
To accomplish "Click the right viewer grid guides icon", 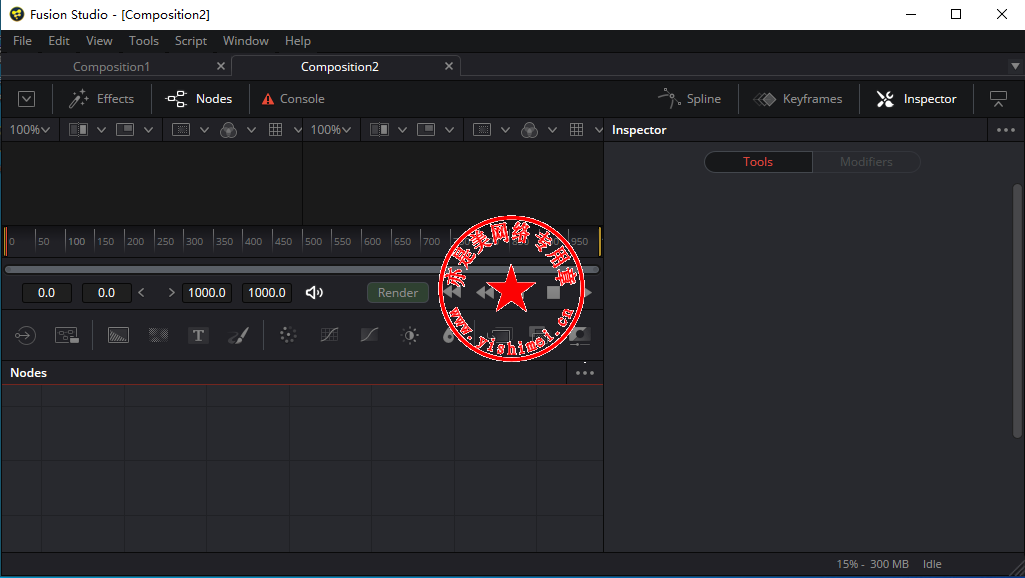I will tap(577, 130).
